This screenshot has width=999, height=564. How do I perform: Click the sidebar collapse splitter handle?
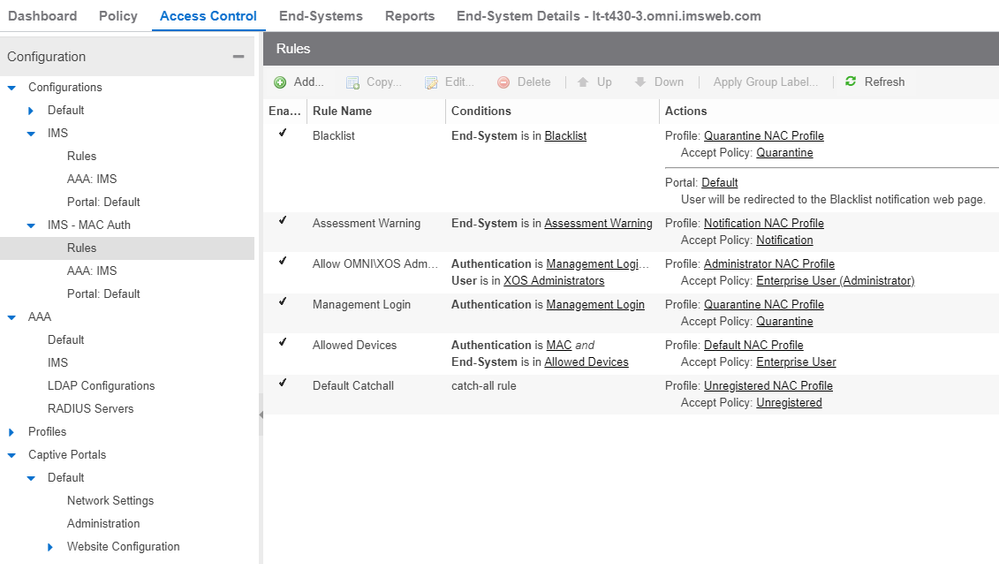[x=260, y=414]
